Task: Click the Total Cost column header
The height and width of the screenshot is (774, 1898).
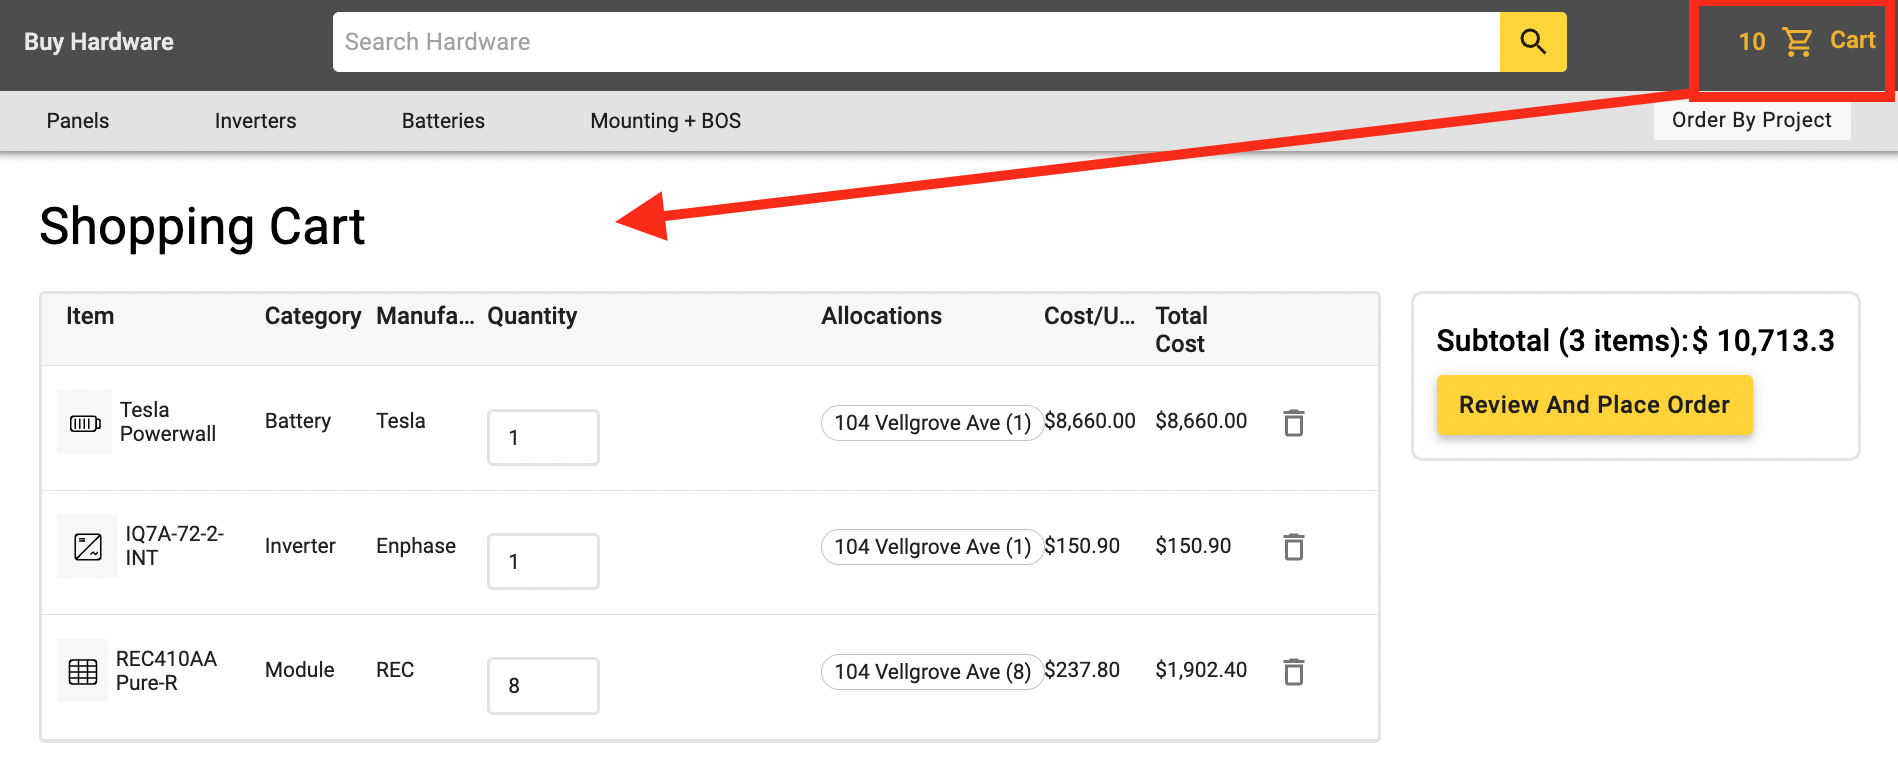Action: click(x=1181, y=330)
